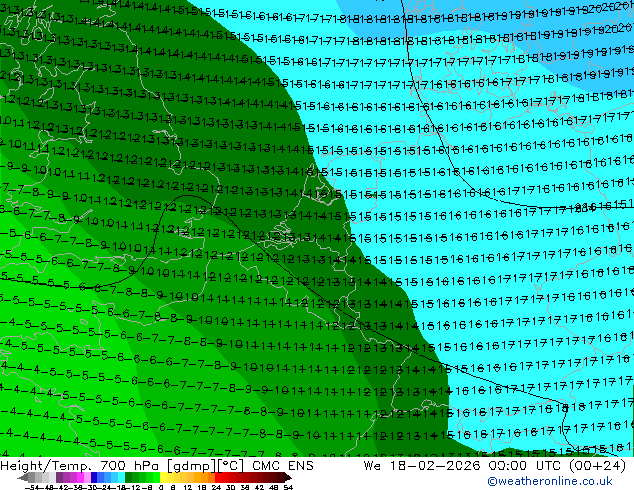
Task: Click the dark maroon right arrow of color scale
Action: (x=288, y=478)
